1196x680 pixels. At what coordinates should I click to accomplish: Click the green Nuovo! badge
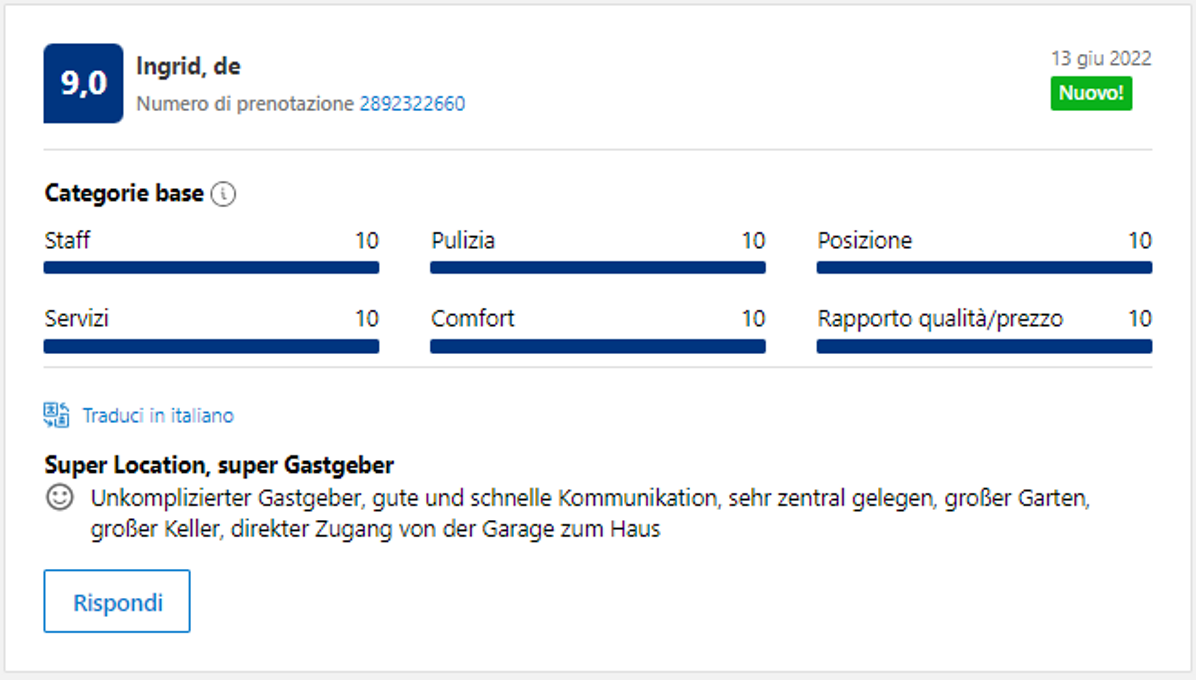point(1091,94)
